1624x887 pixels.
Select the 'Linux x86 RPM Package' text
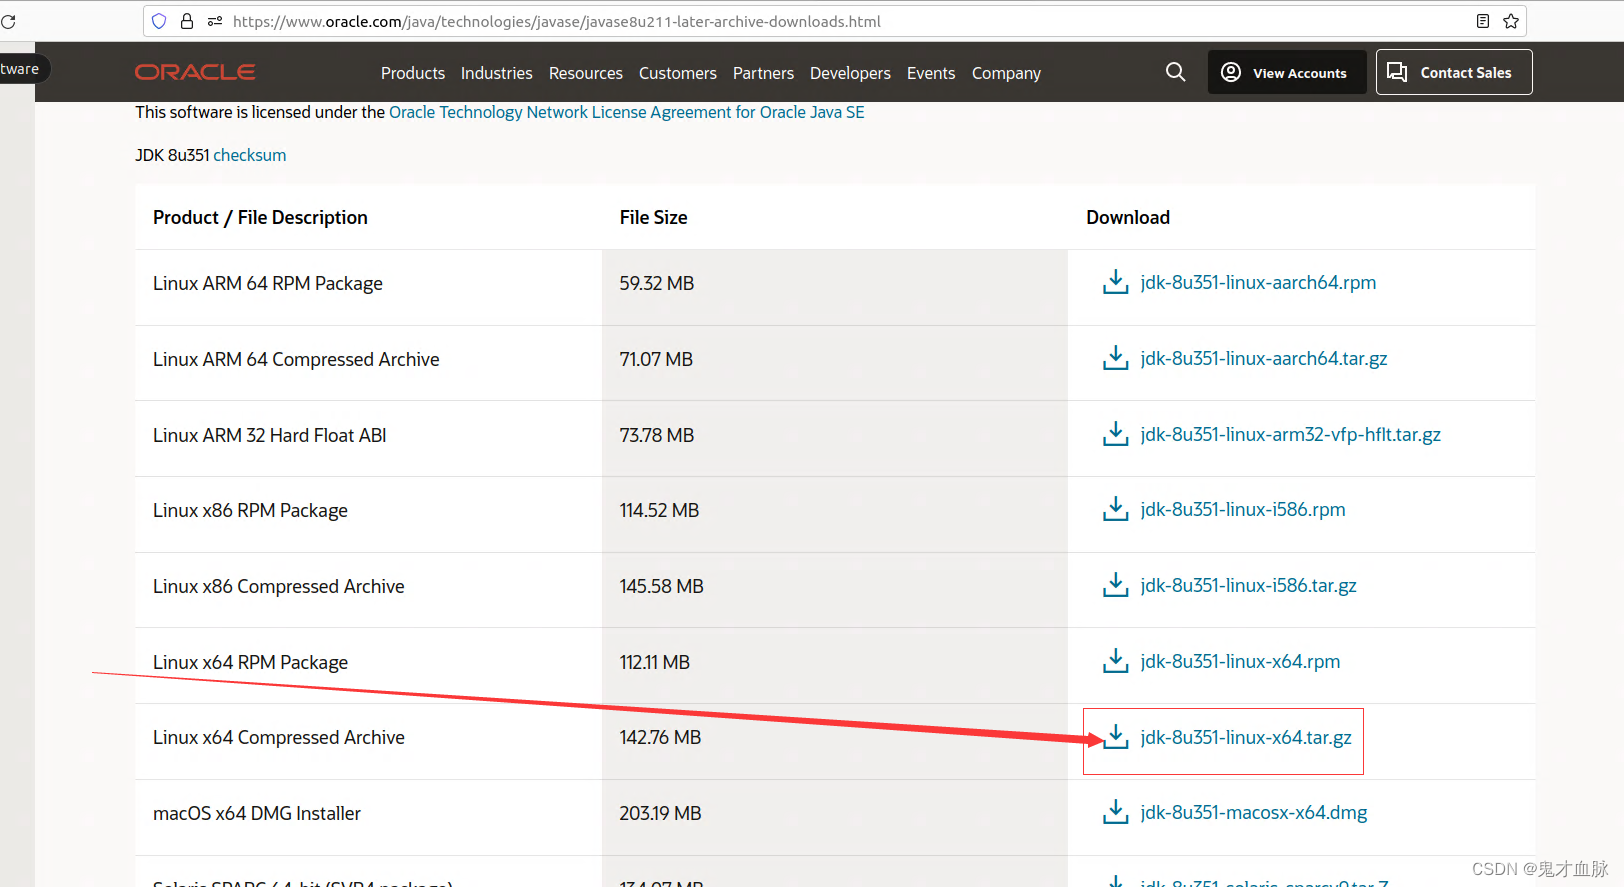250,511
